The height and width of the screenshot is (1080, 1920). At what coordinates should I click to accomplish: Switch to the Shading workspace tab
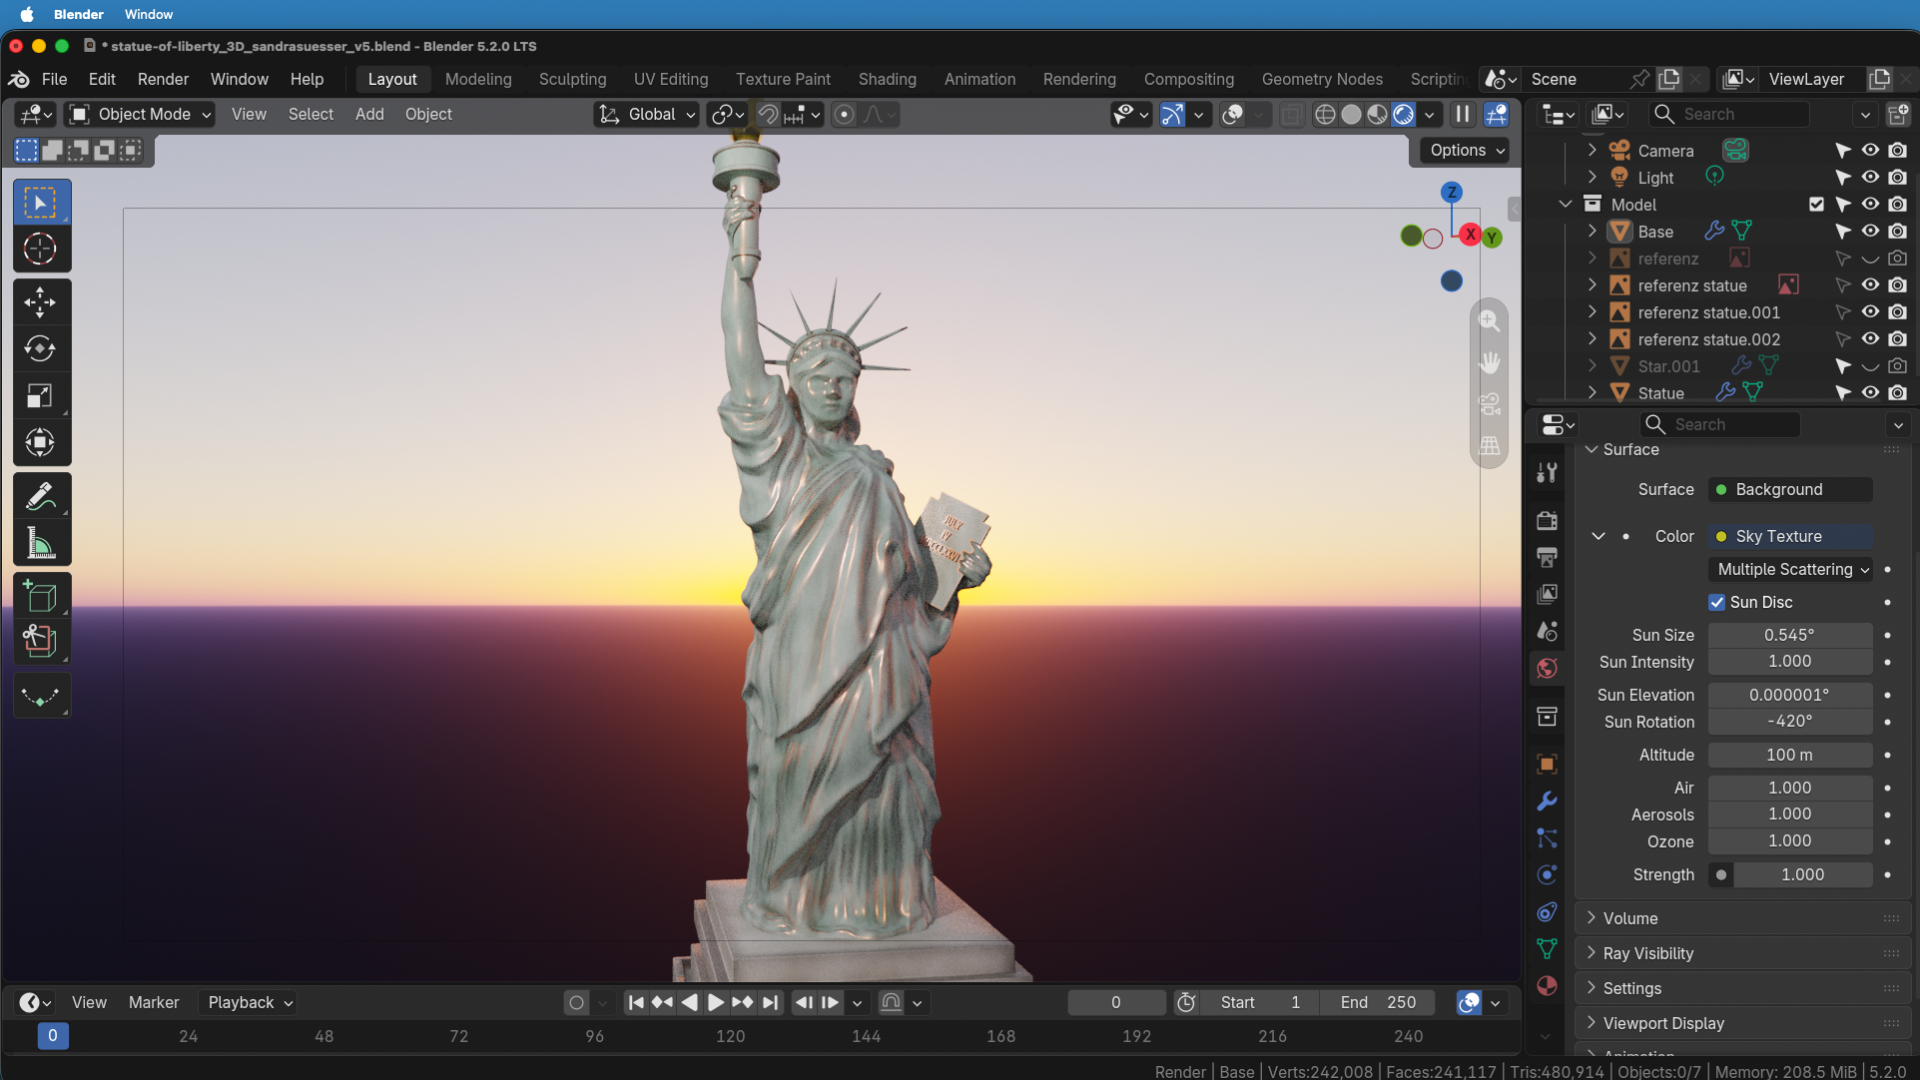tap(887, 79)
